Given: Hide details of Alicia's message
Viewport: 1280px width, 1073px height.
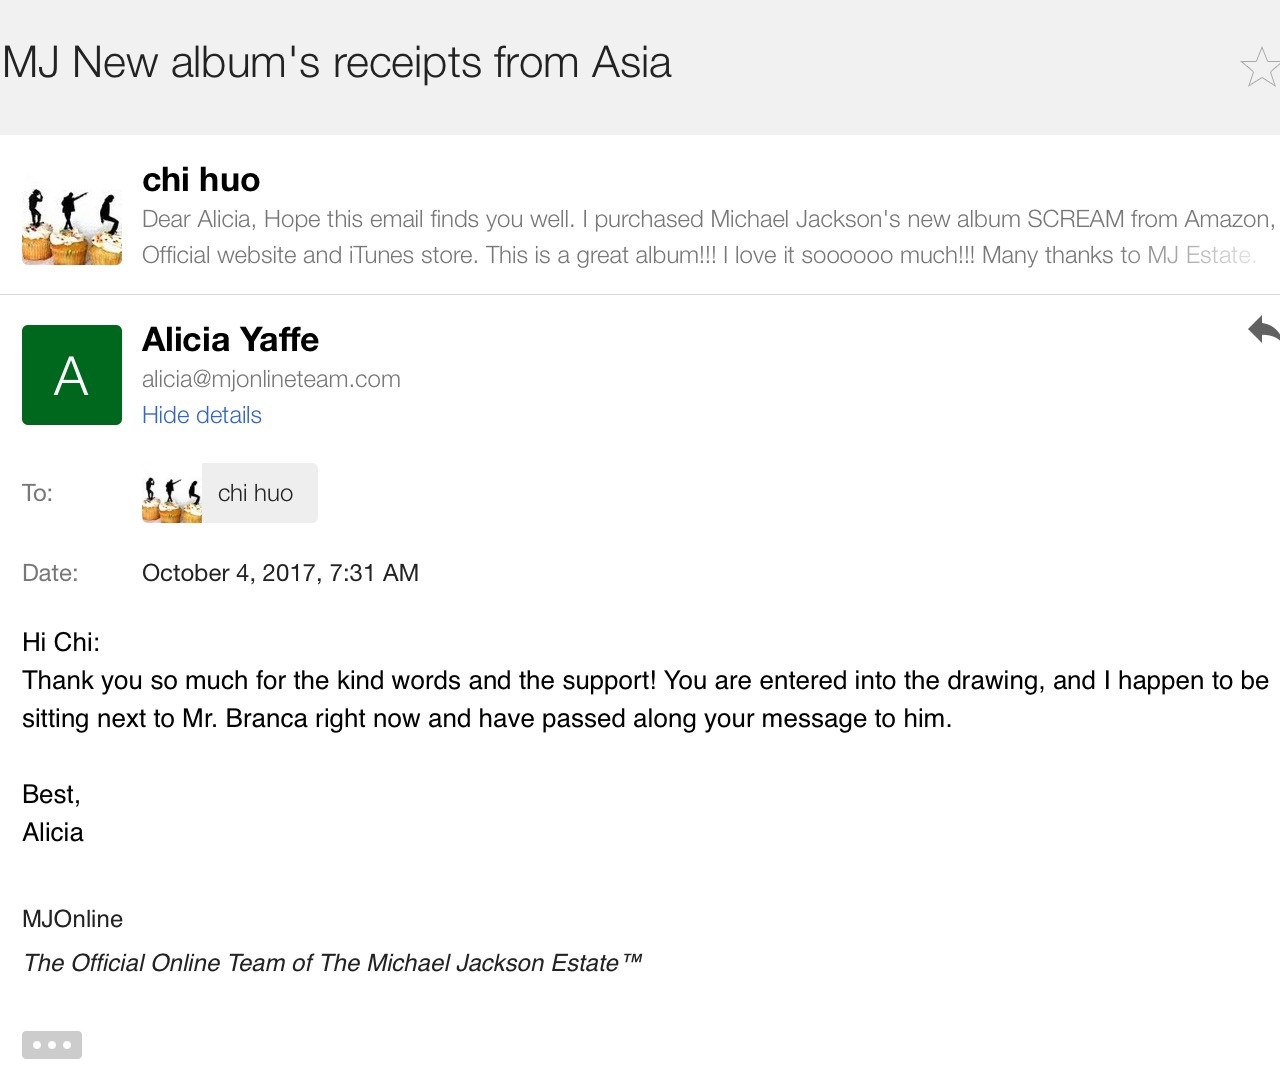Looking at the screenshot, I should 202,415.
